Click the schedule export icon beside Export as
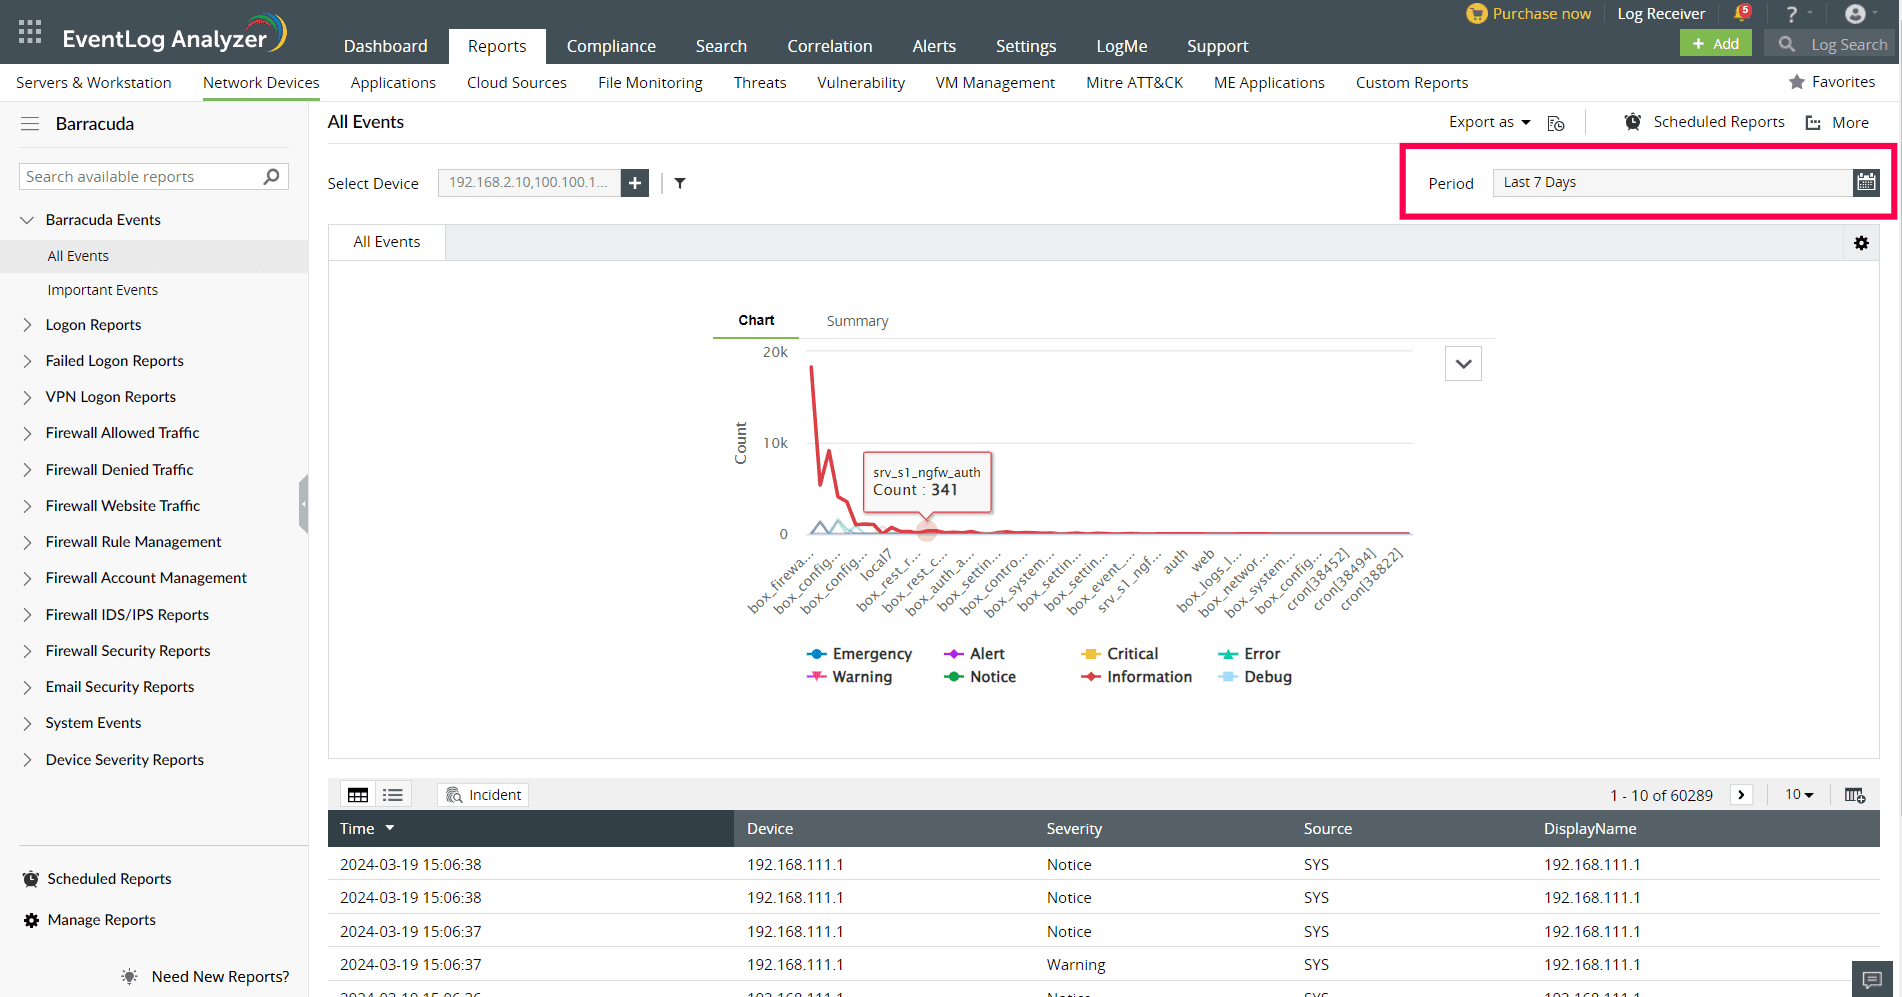Image resolution: width=1902 pixels, height=997 pixels. (1555, 122)
